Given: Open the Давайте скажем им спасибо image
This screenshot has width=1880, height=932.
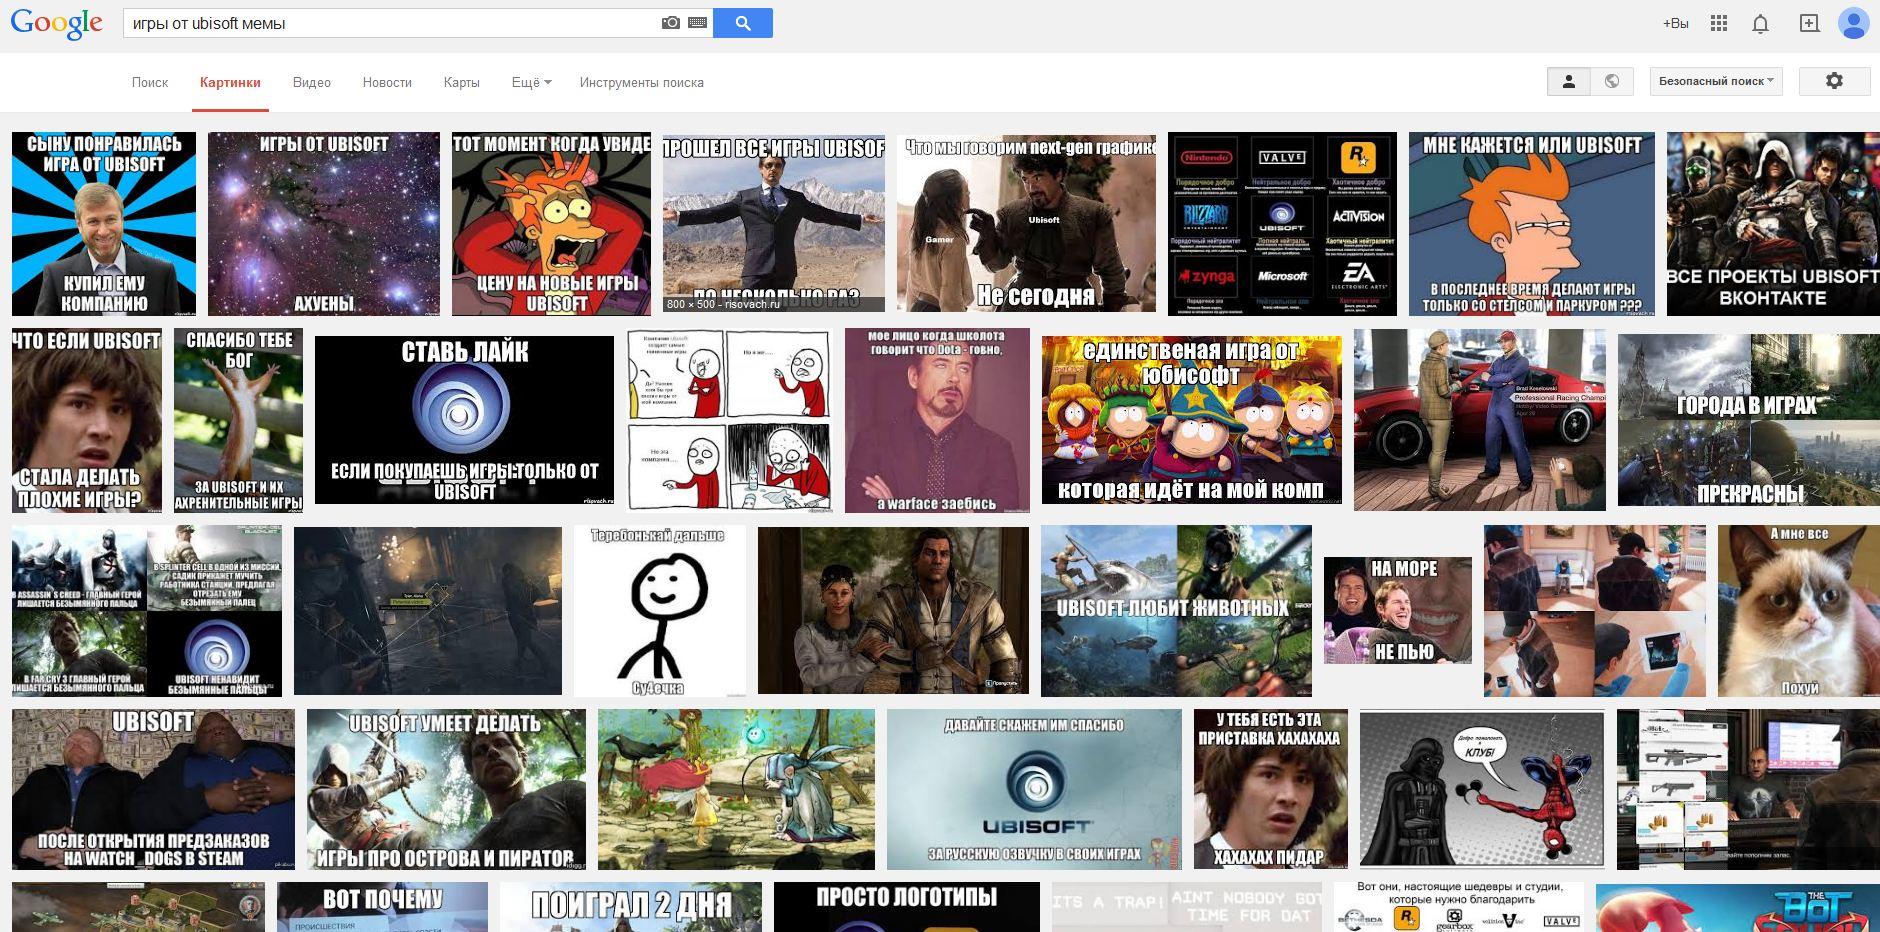Looking at the screenshot, I should click(x=1034, y=790).
